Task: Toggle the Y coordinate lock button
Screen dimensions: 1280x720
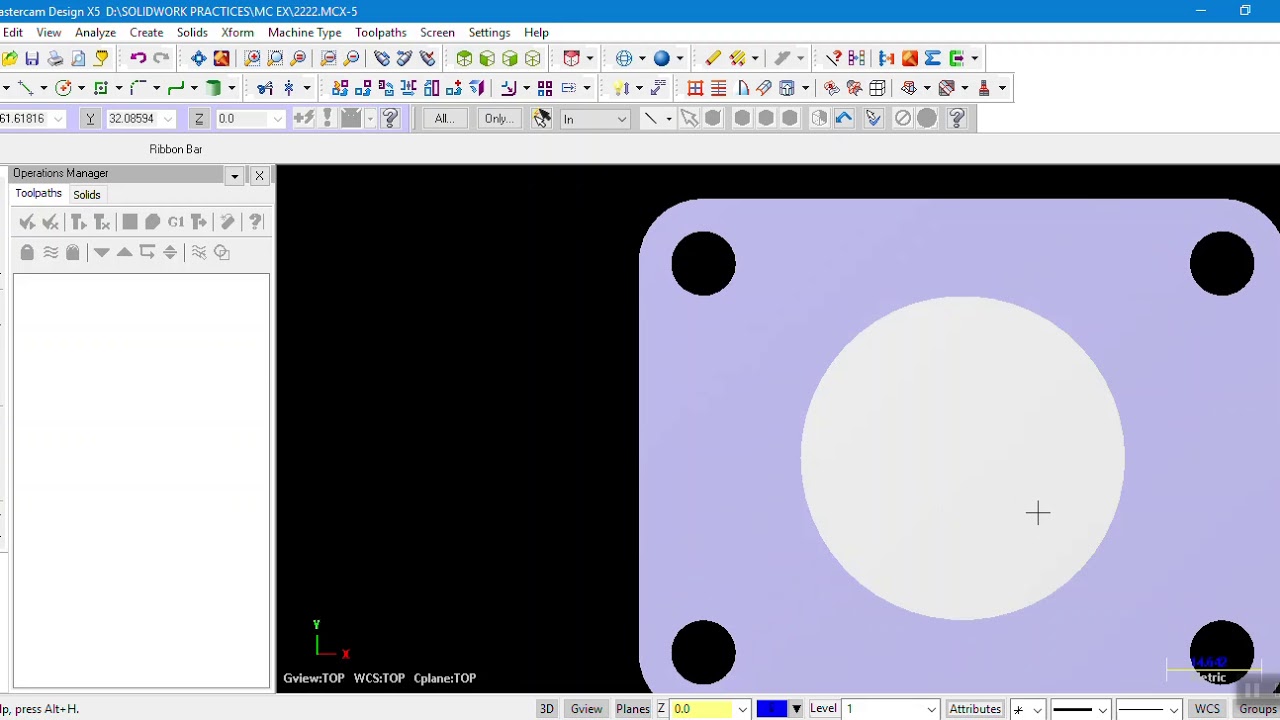Action: pyautogui.click(x=90, y=119)
